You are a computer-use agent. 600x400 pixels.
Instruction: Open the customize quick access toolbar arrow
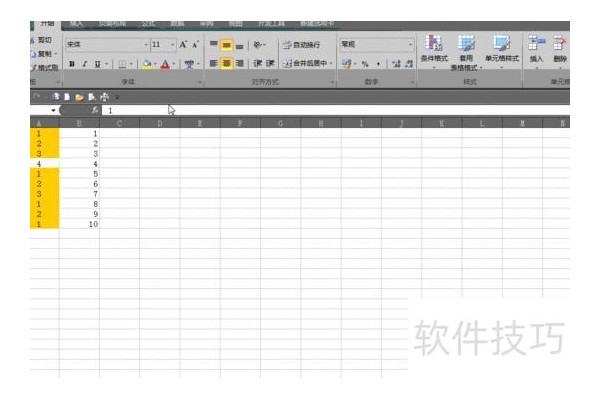click(x=117, y=97)
